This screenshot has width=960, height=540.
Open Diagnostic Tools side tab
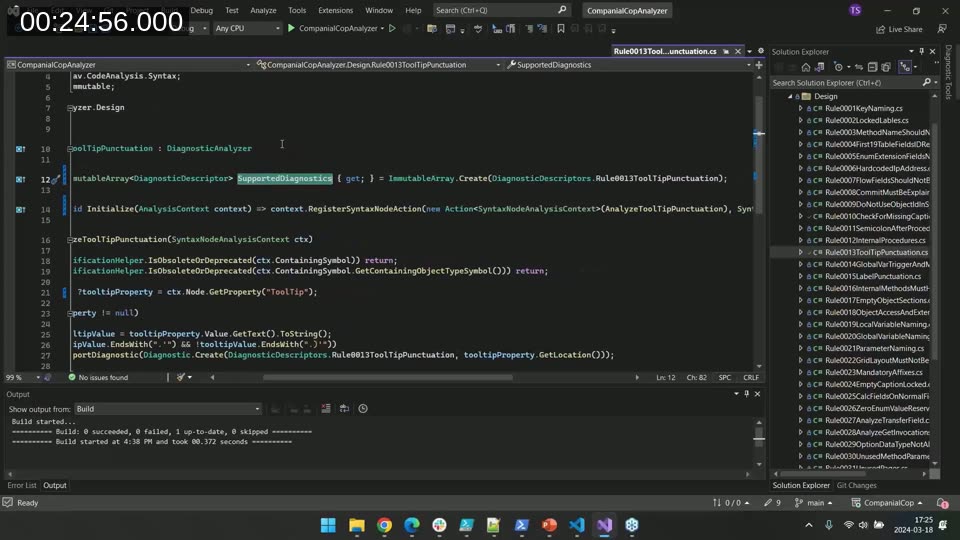pos(948,72)
